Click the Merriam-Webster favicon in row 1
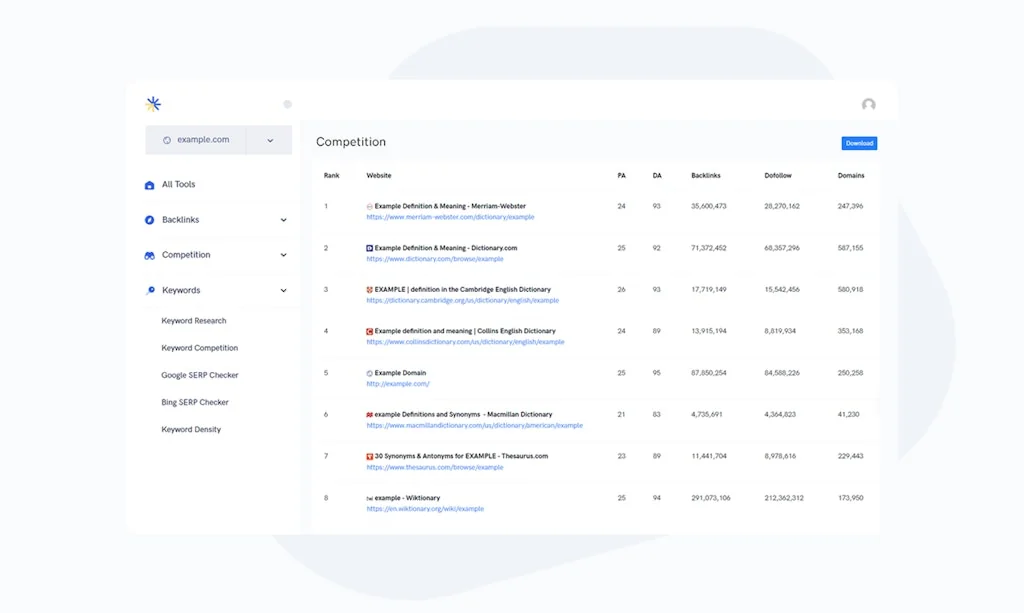This screenshot has width=1024, height=613. (370, 207)
